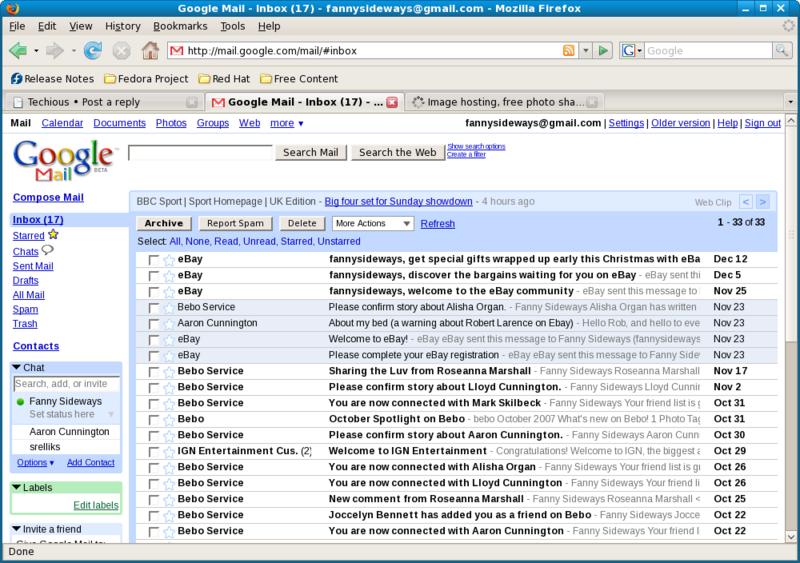Open the History menu
Image resolution: width=800 pixels, height=563 pixels.
tap(122, 26)
